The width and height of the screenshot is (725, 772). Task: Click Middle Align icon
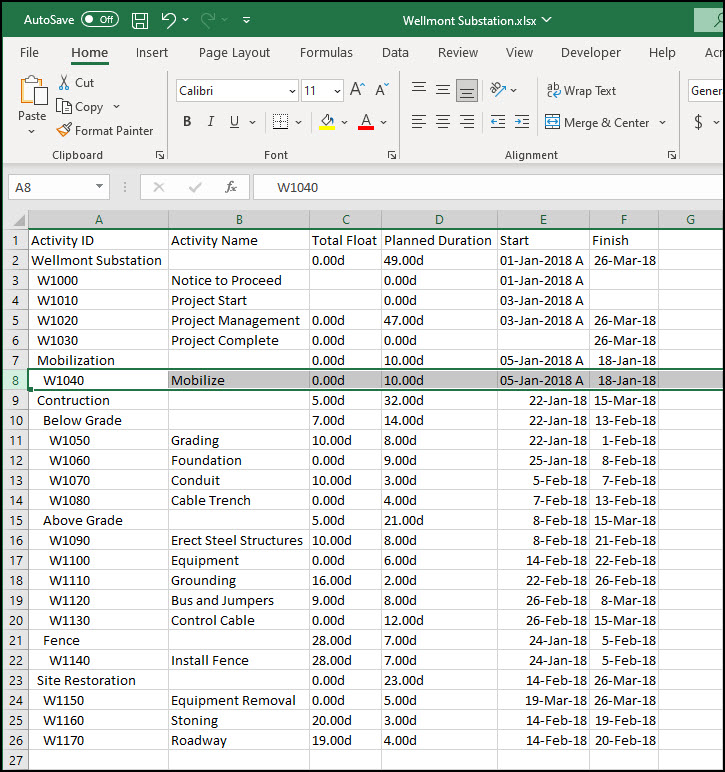[x=443, y=90]
